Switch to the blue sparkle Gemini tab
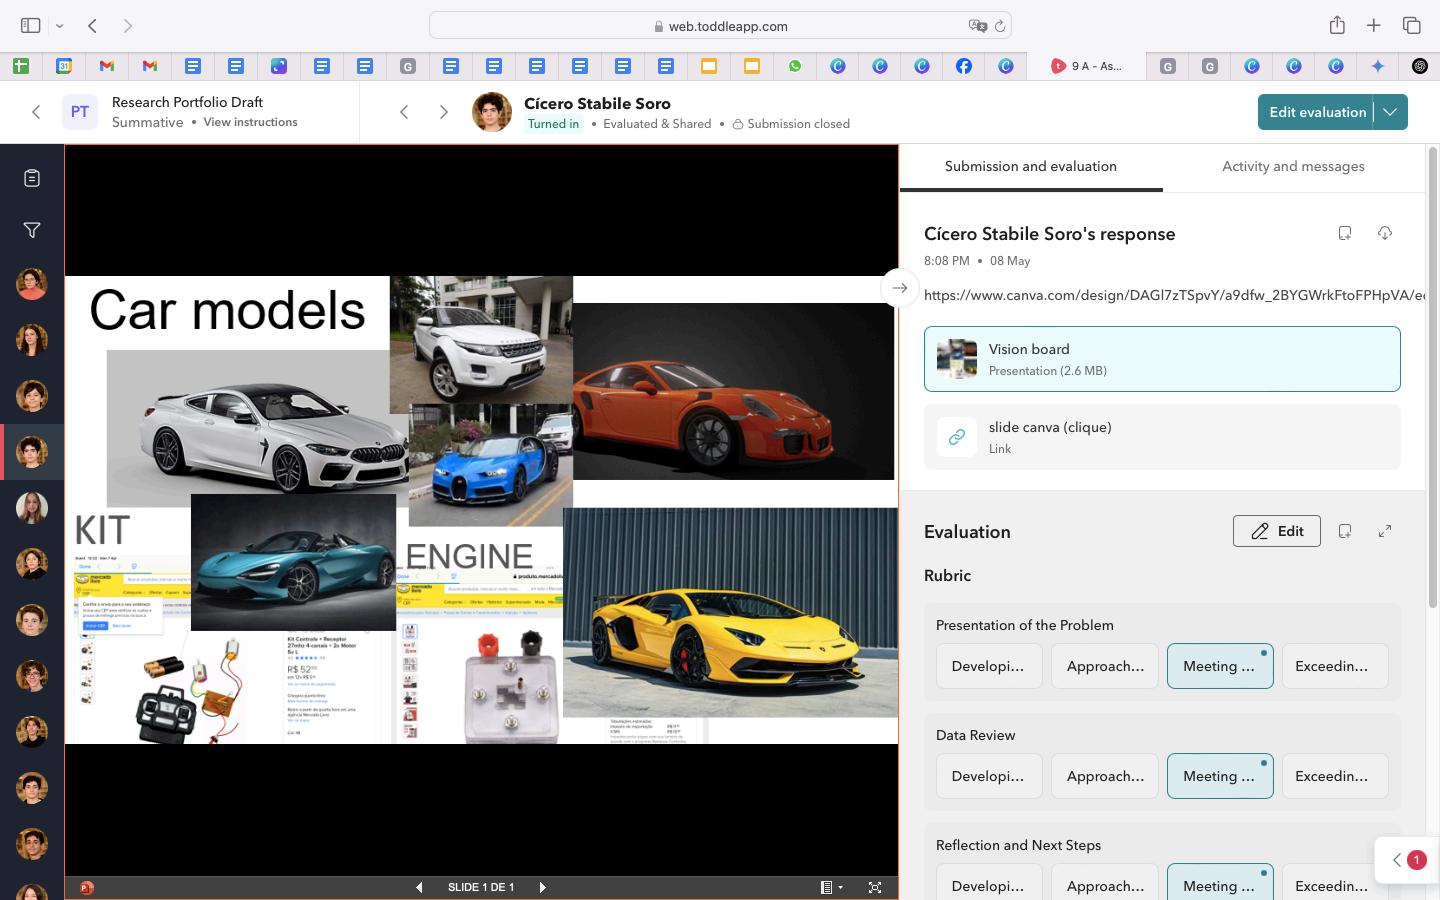The width and height of the screenshot is (1440, 900). 1378,66
